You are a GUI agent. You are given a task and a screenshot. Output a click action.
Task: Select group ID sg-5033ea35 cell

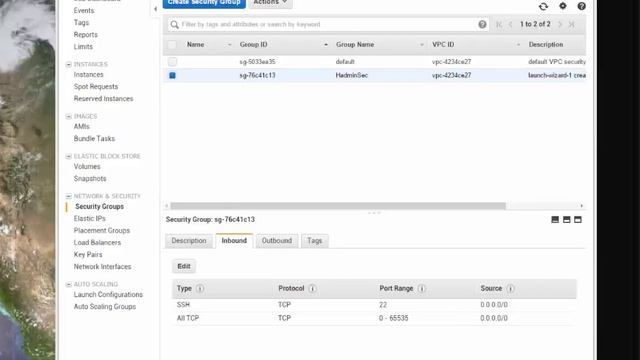coord(257,62)
